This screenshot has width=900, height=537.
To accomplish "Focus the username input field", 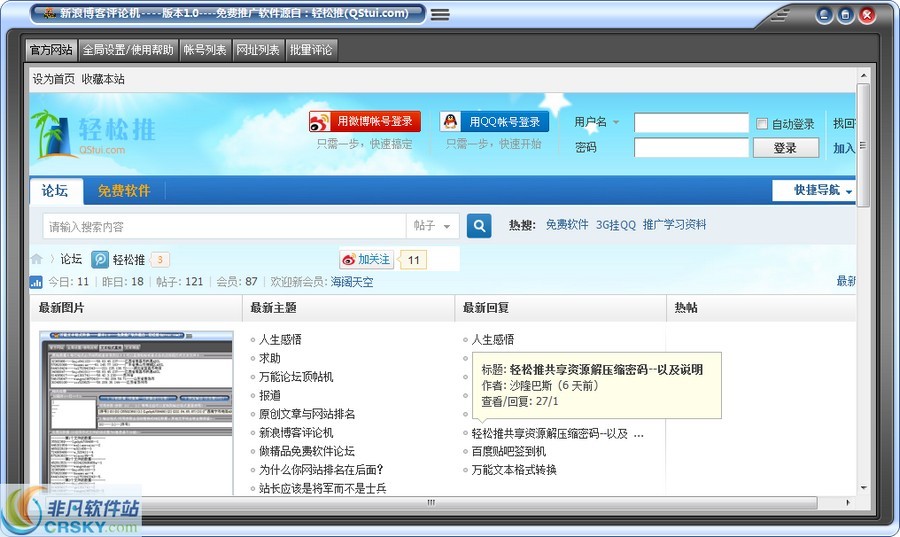I will [x=691, y=123].
